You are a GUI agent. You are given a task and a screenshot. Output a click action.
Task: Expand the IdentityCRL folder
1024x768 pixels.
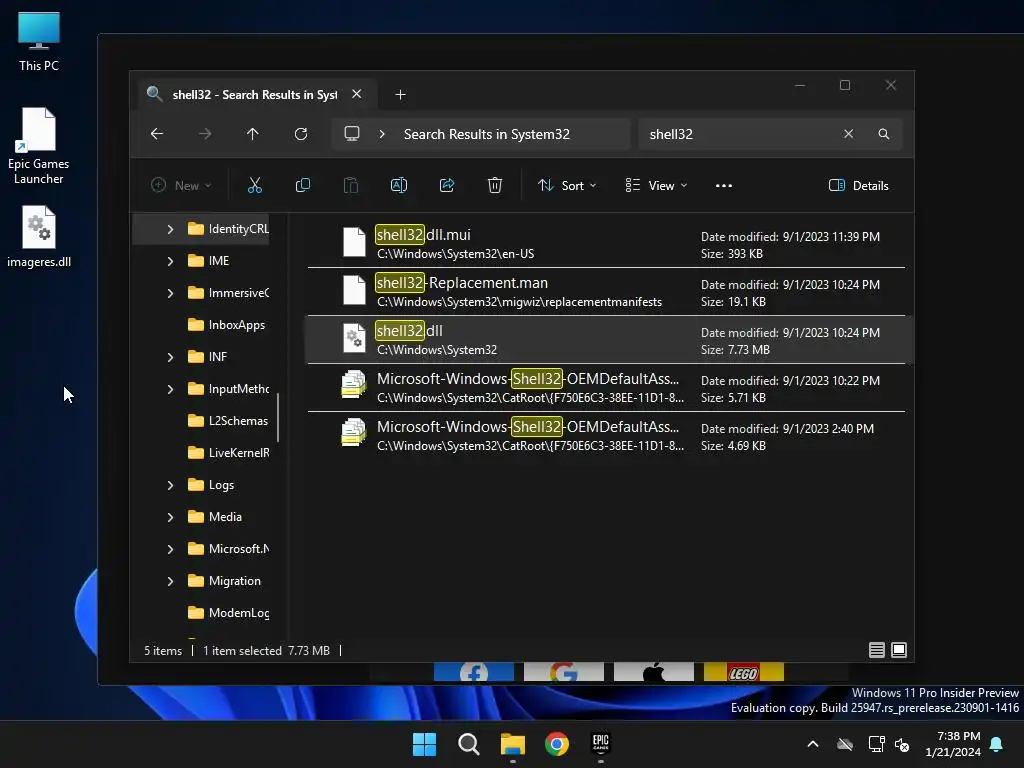170,229
